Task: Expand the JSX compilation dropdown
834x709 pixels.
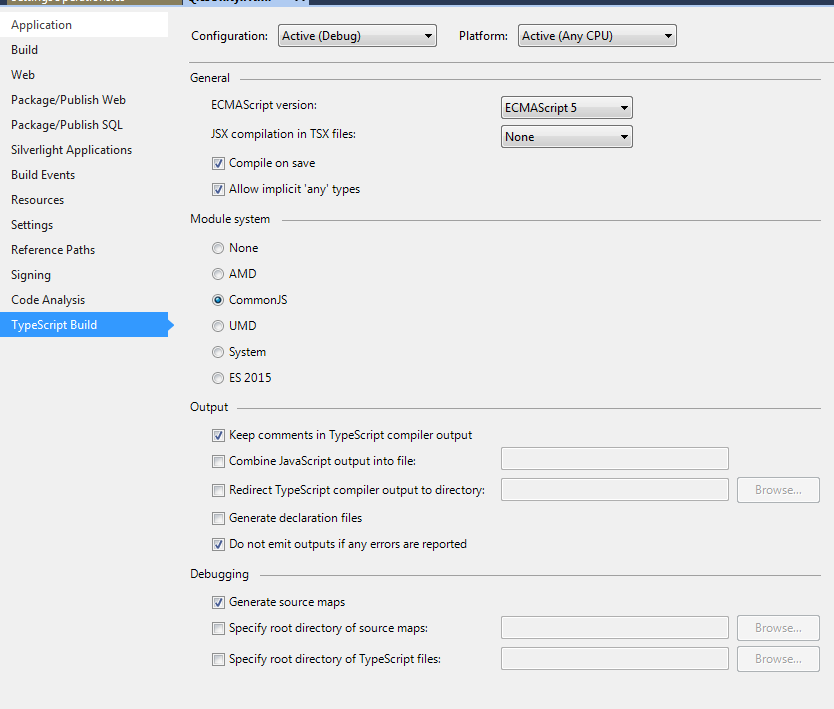Action: pyautogui.click(x=566, y=137)
